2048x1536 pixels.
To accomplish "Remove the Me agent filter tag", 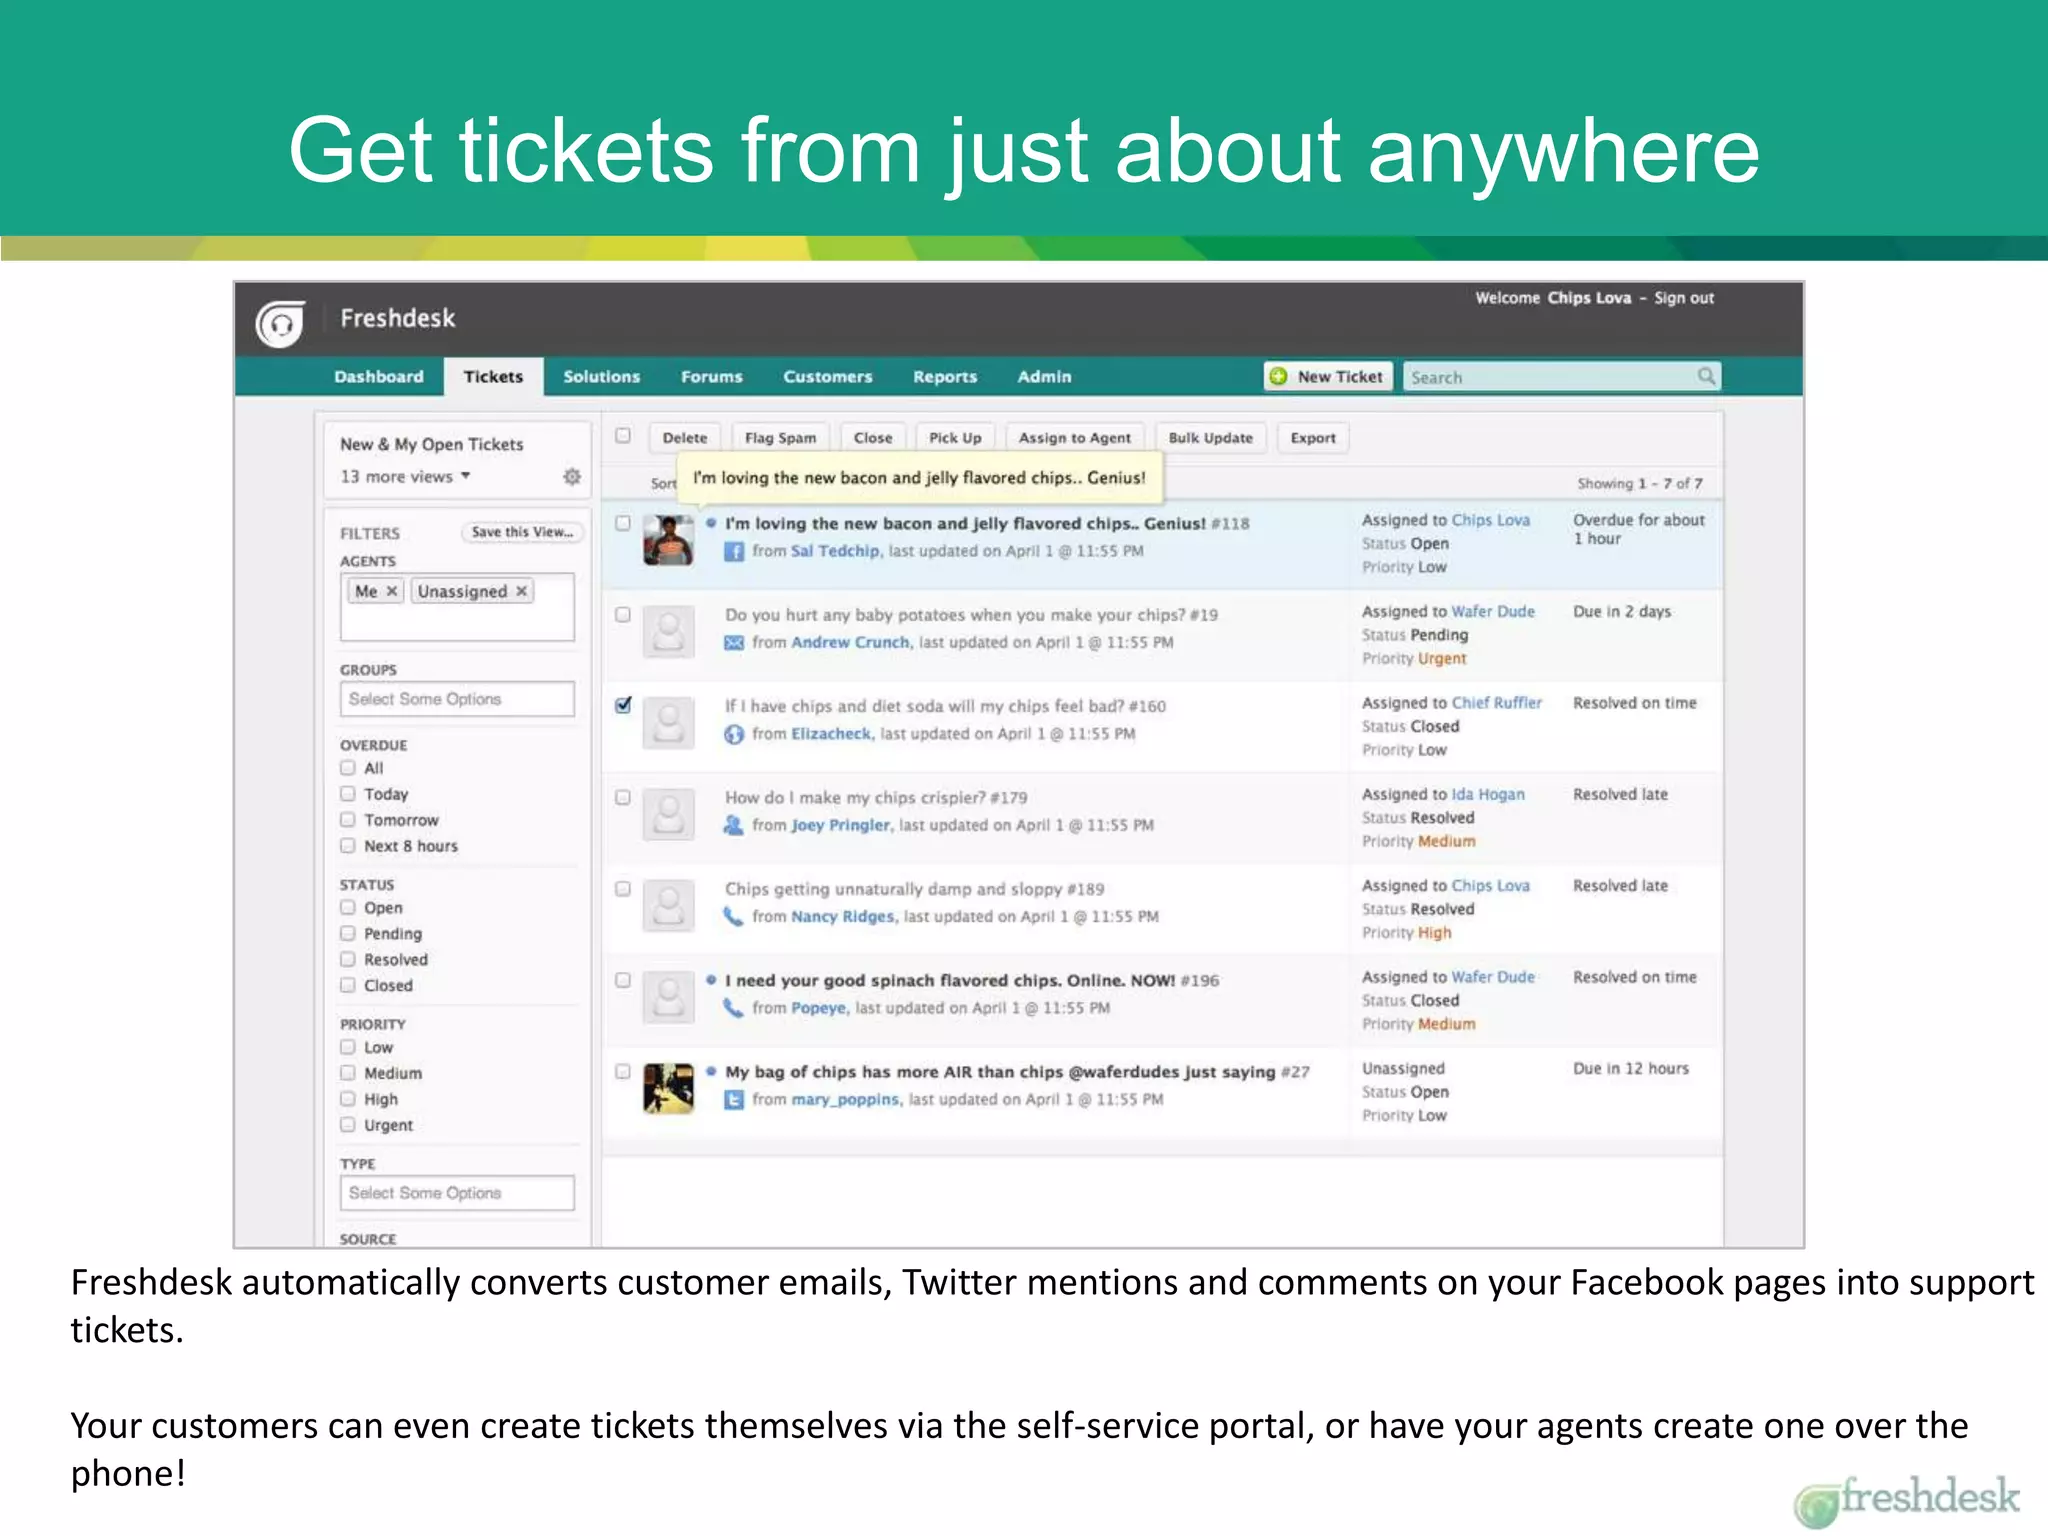I will [x=392, y=591].
